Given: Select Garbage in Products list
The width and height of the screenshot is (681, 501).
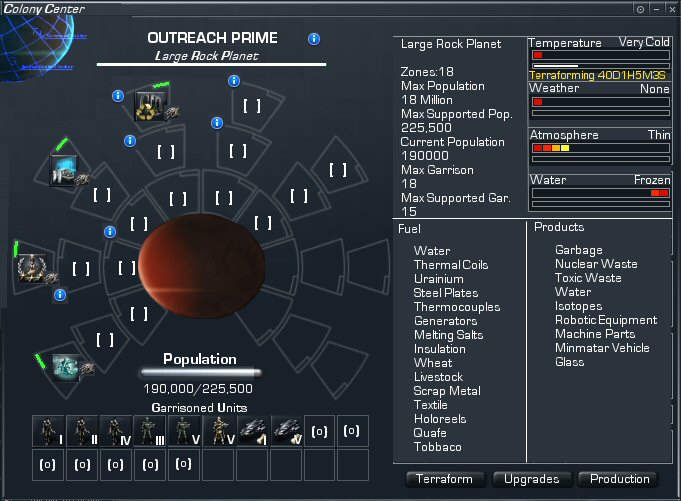Looking at the screenshot, I should pyautogui.click(x=579, y=250).
